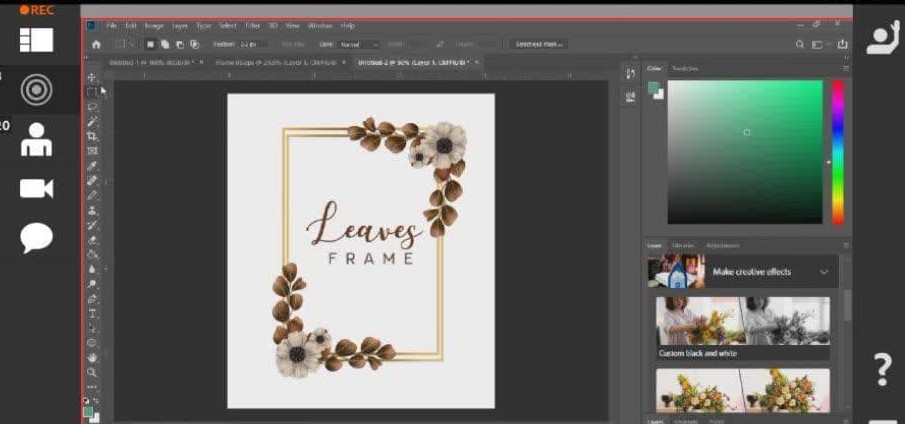Open the recorder's layout grid icon
905x424 pixels.
[36, 40]
